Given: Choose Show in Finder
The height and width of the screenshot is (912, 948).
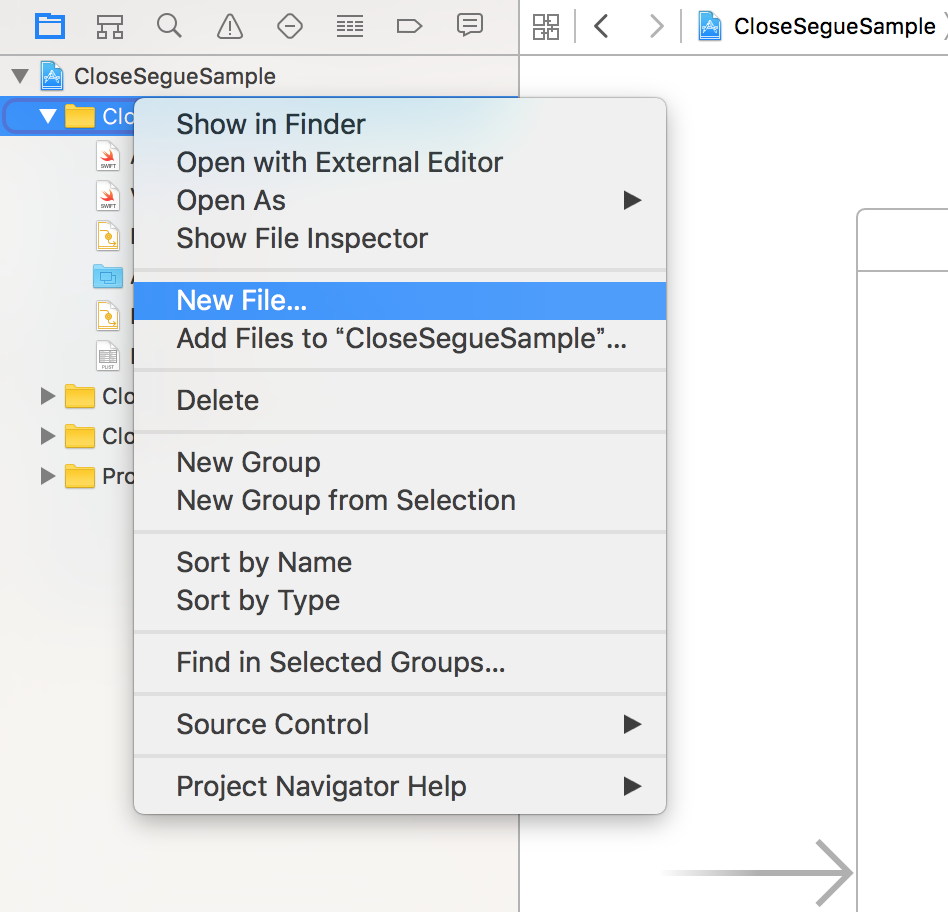Looking at the screenshot, I should (400, 124).
